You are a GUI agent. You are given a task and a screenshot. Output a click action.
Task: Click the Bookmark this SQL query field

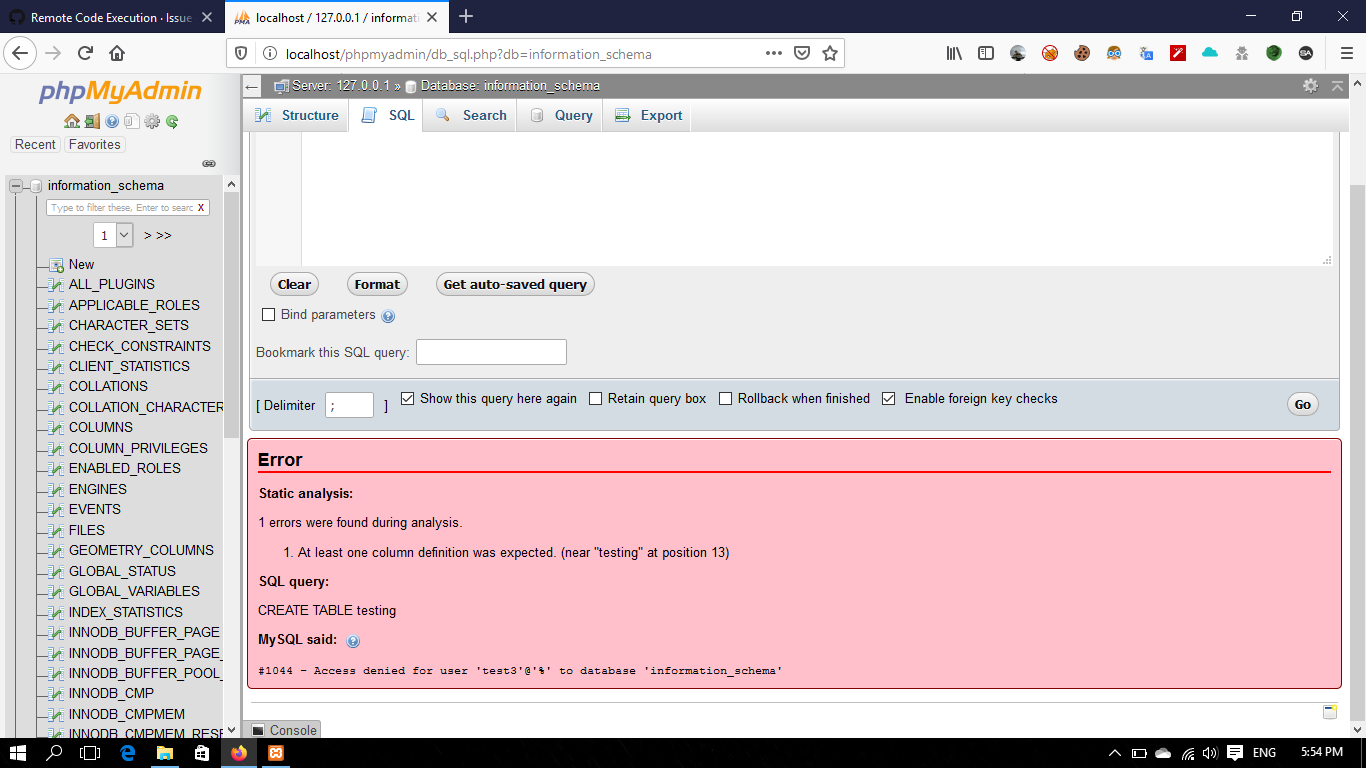[x=491, y=351]
